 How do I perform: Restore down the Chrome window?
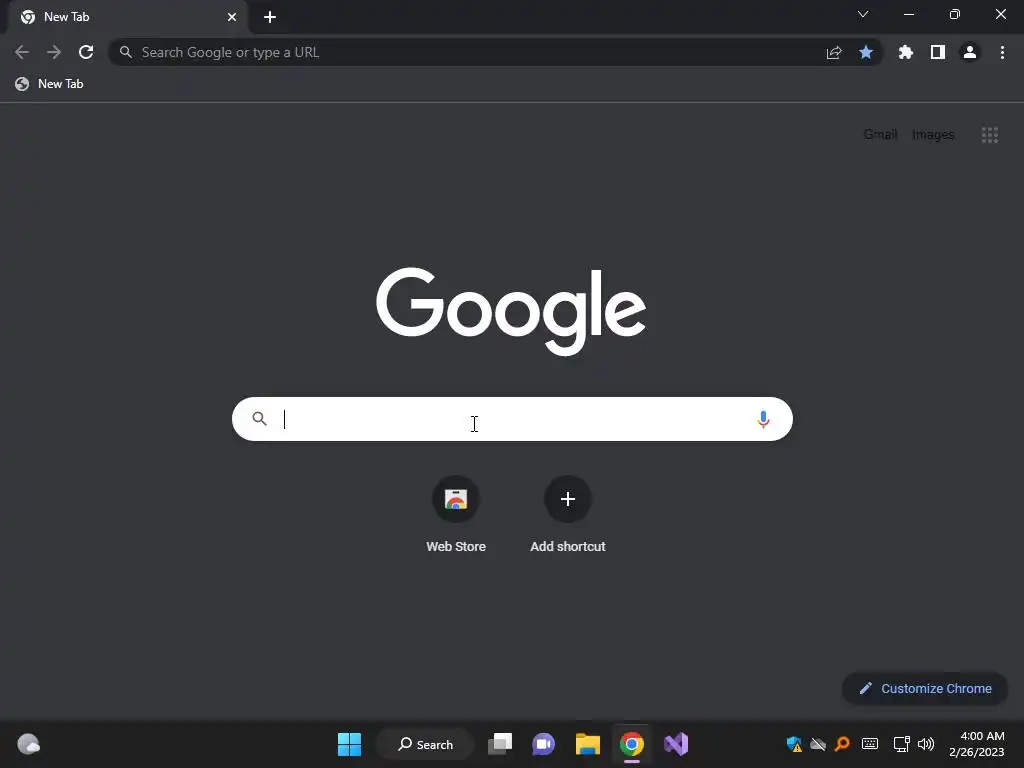coord(955,14)
